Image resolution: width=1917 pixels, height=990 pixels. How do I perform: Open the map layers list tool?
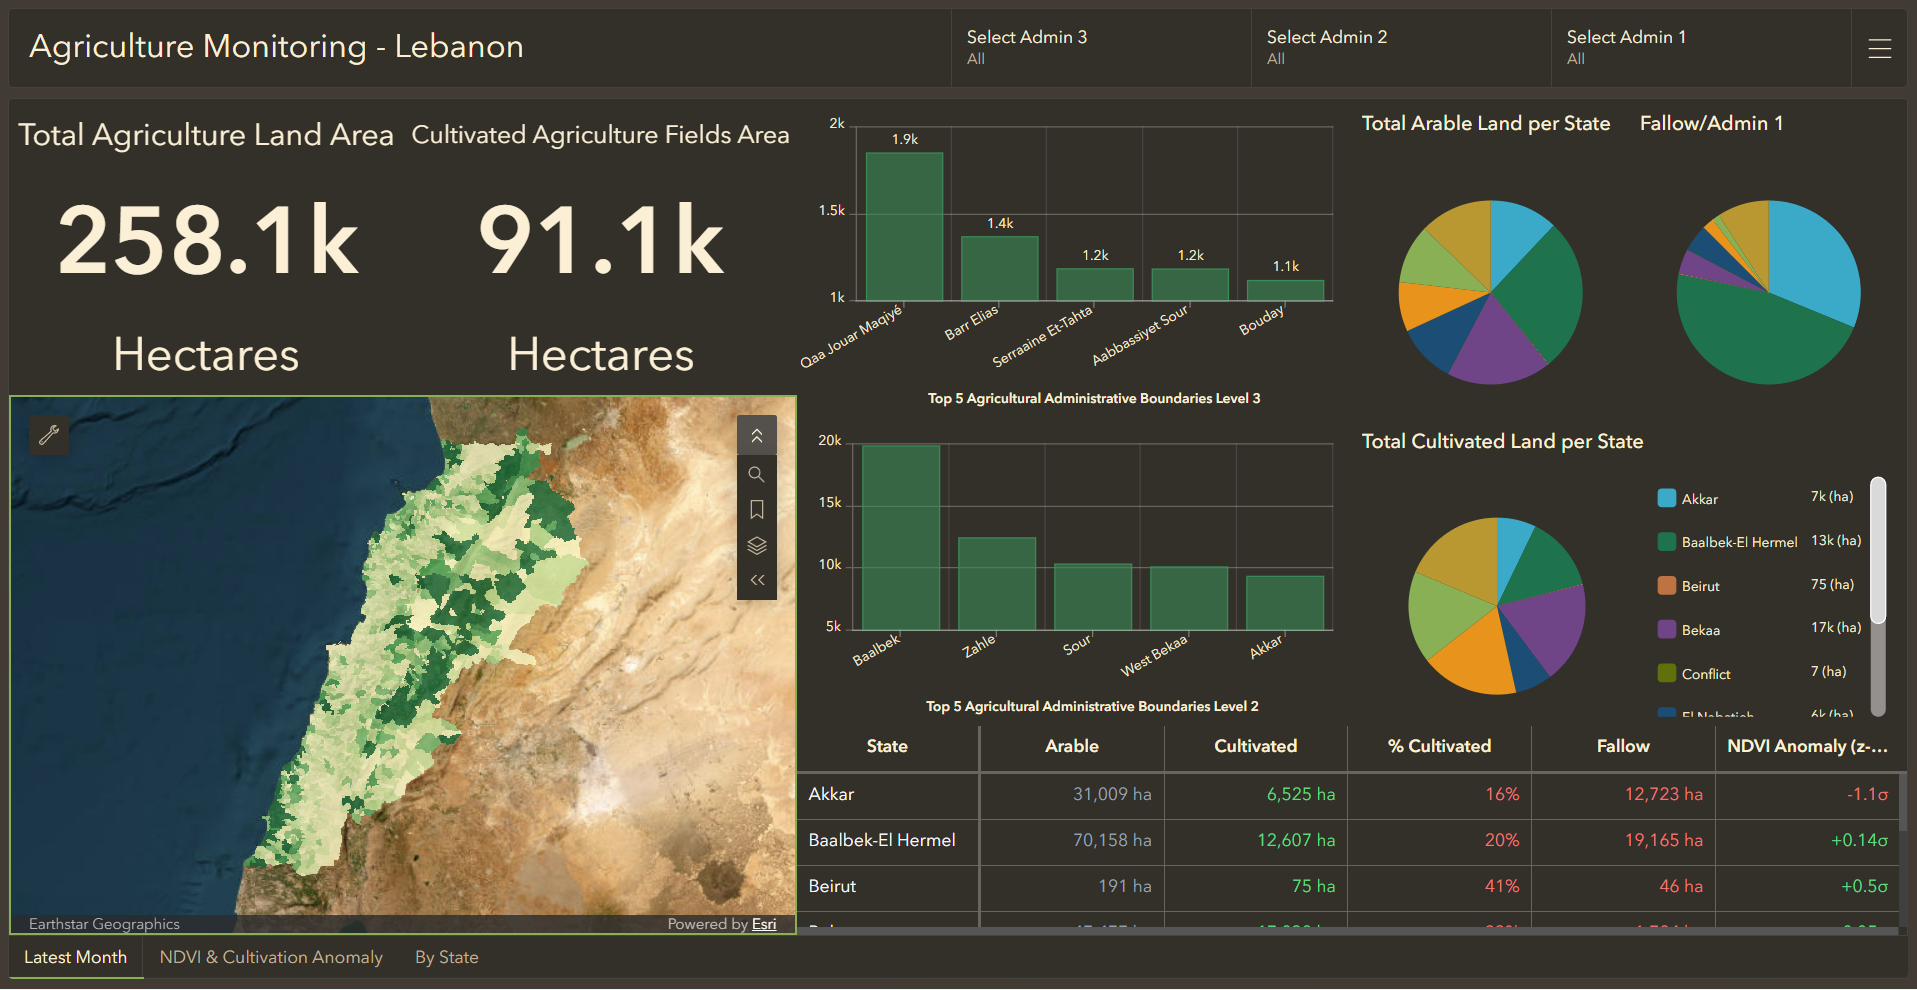(757, 546)
